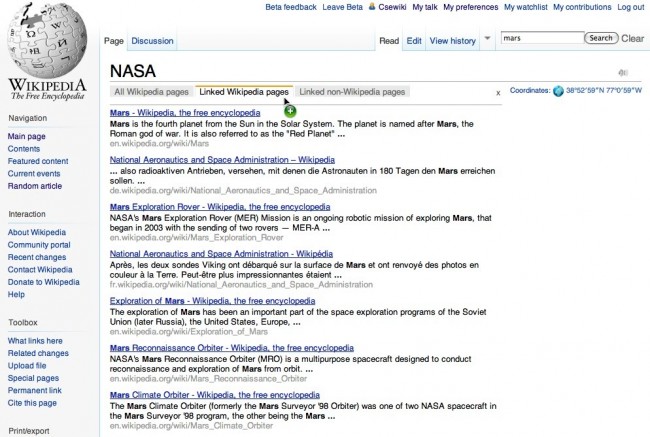This screenshot has height=437, width=650.
Task: Open the Page tab
Action: click(x=114, y=41)
